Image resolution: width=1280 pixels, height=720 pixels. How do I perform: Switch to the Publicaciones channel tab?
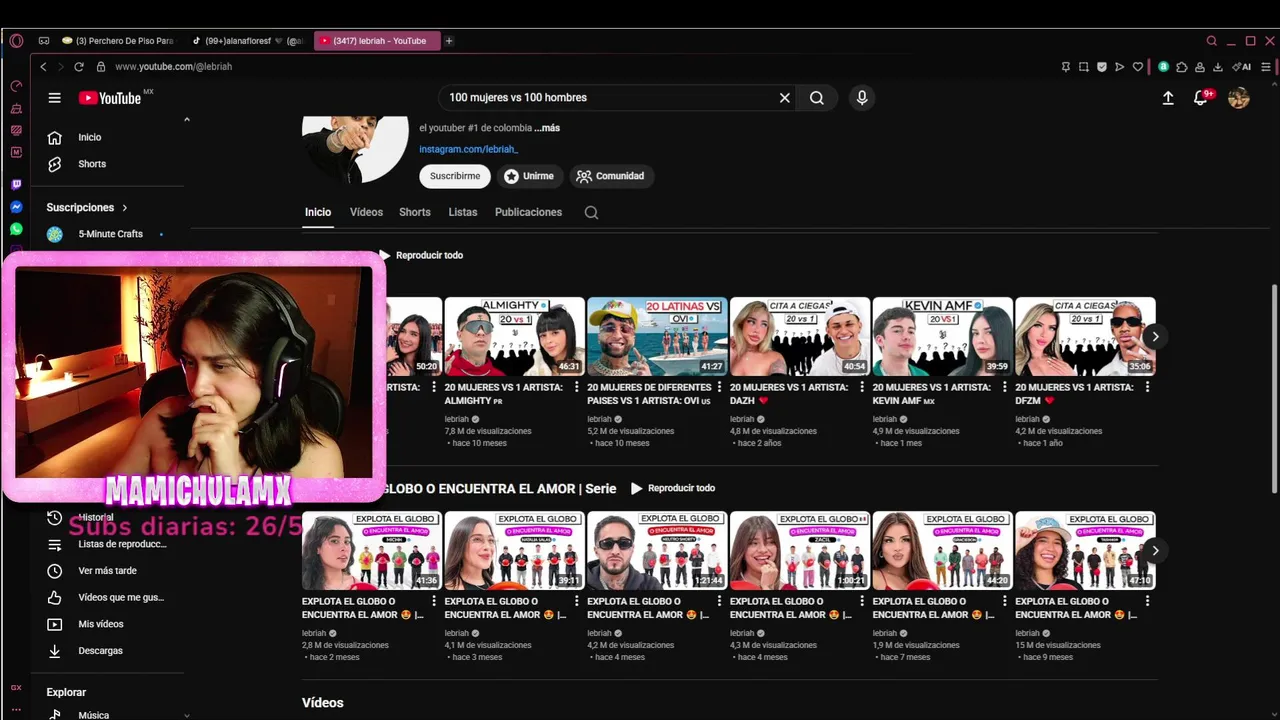click(528, 212)
